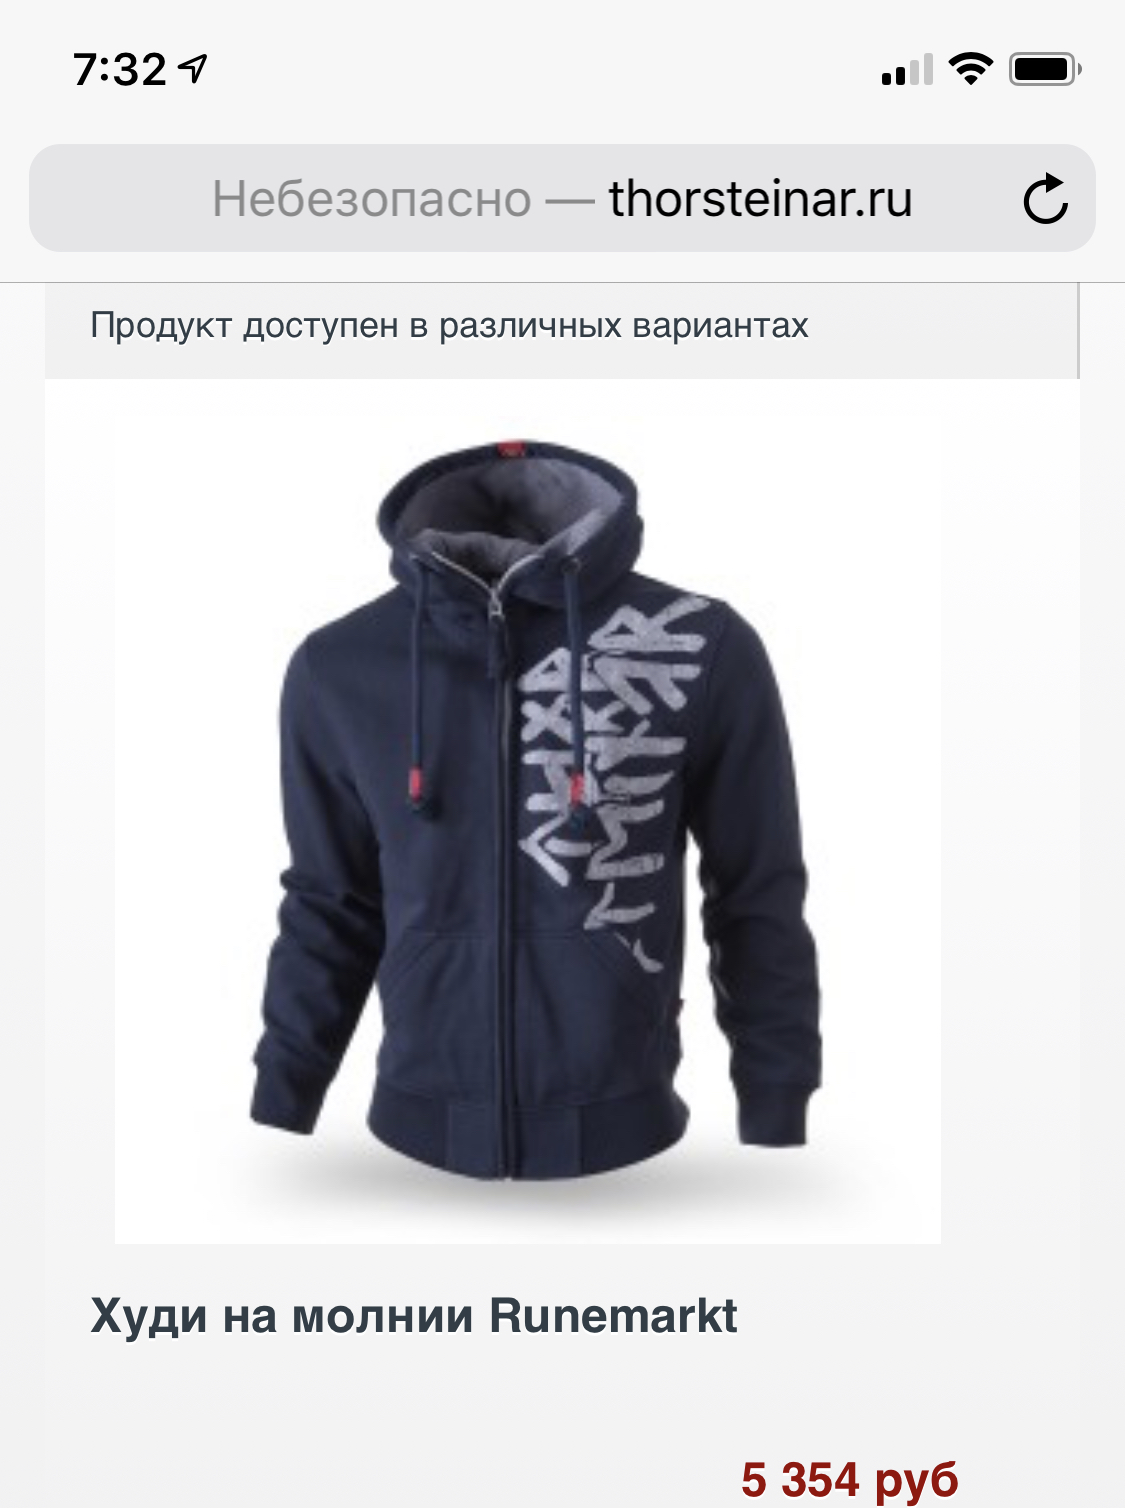The width and height of the screenshot is (1125, 1508).
Task: Tap the 7:32 clock in the status bar
Action: coord(120,70)
